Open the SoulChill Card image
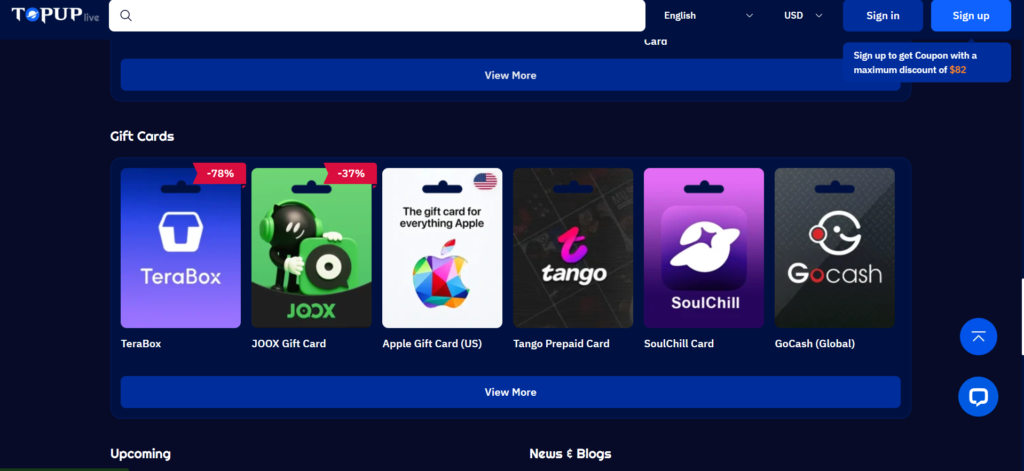This screenshot has height=471, width=1024. [703, 248]
